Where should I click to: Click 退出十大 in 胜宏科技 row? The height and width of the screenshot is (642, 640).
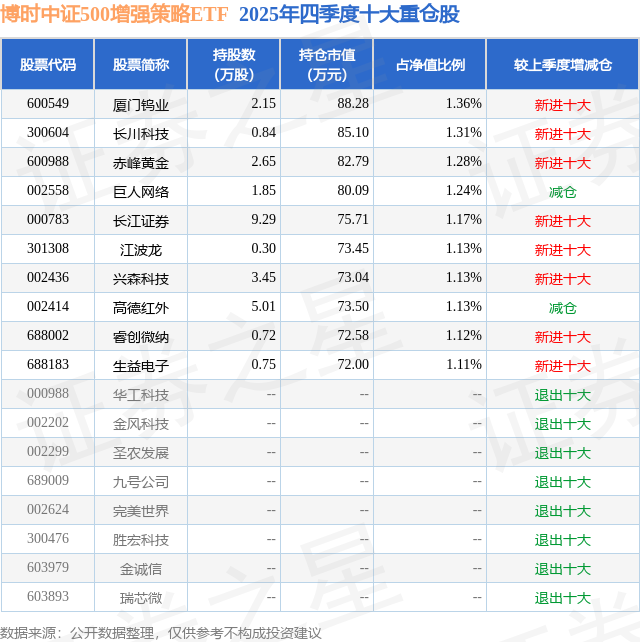(x=563, y=541)
